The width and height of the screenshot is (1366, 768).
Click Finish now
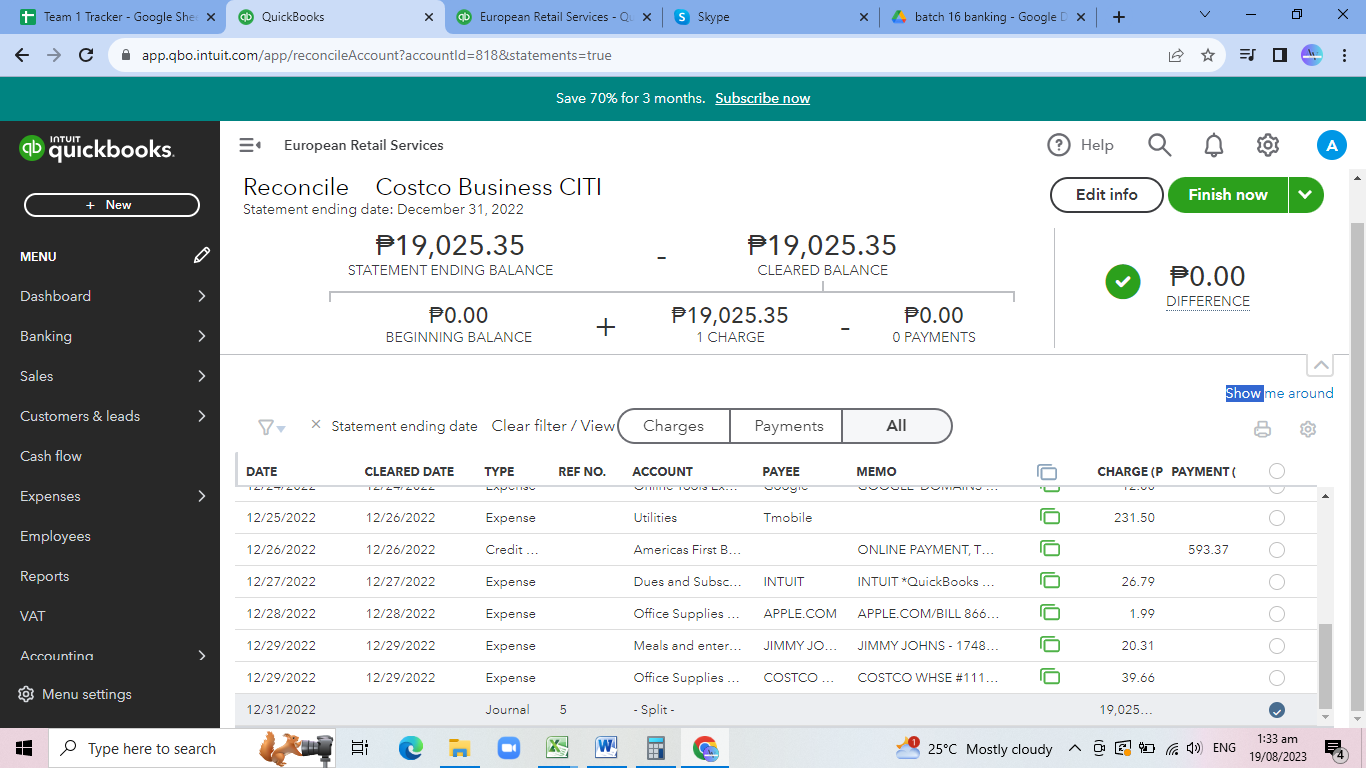pos(1228,195)
